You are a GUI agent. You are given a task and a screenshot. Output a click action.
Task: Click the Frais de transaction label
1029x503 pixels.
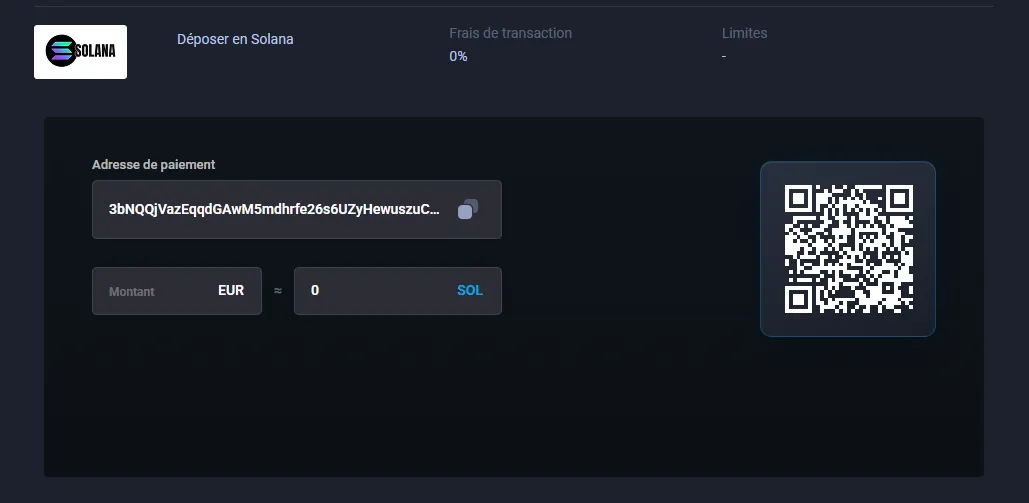coord(511,33)
